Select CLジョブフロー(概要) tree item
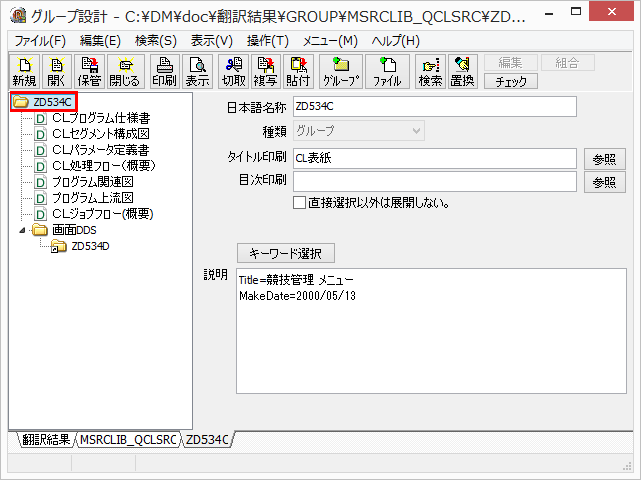This screenshot has height=480, width=641. pos(94,214)
